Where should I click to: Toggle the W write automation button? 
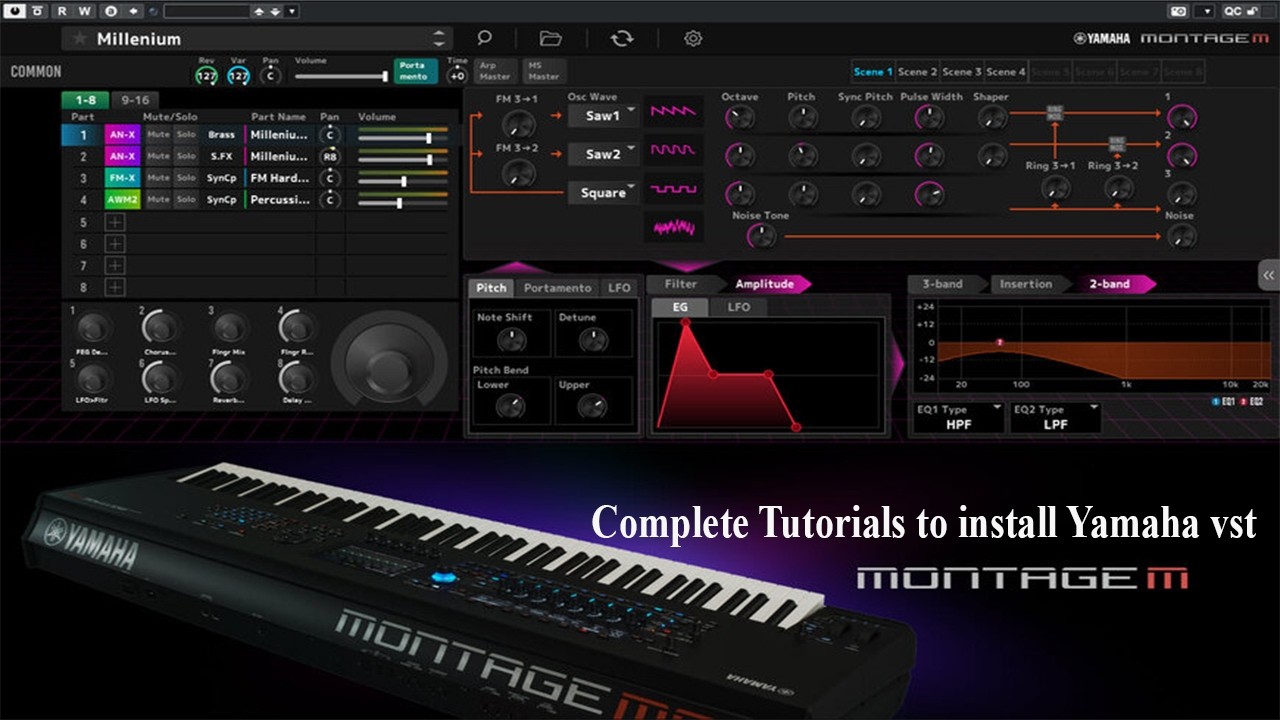pos(84,11)
